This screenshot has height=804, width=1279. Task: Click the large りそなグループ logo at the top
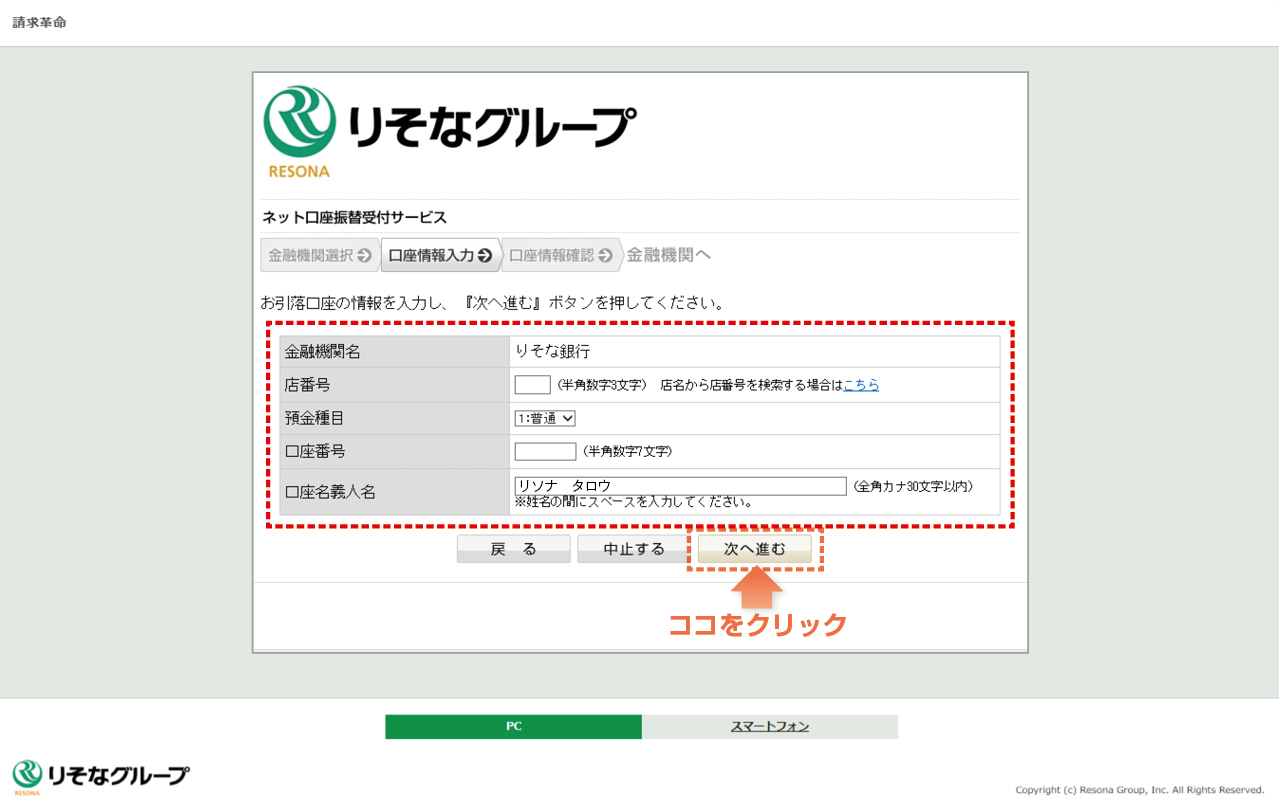click(x=449, y=132)
